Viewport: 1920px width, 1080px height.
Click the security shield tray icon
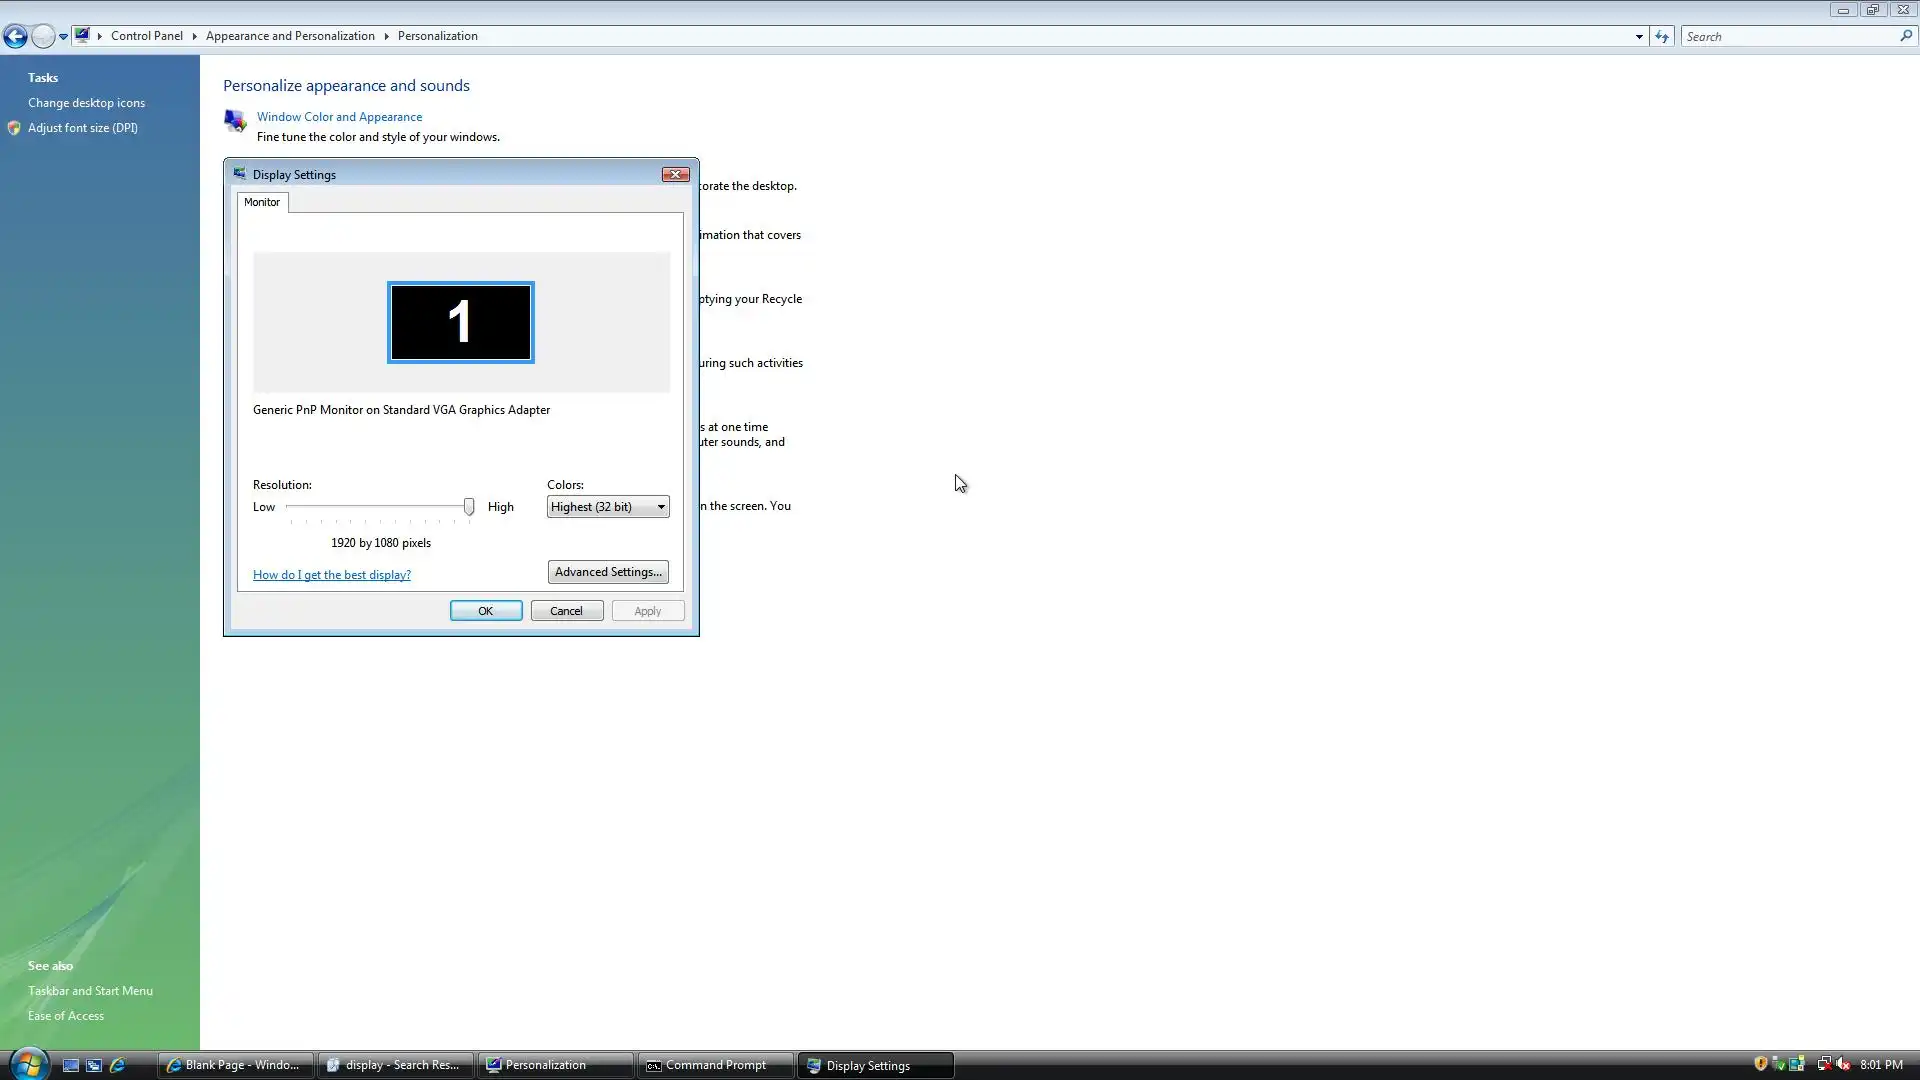[x=1761, y=1064]
